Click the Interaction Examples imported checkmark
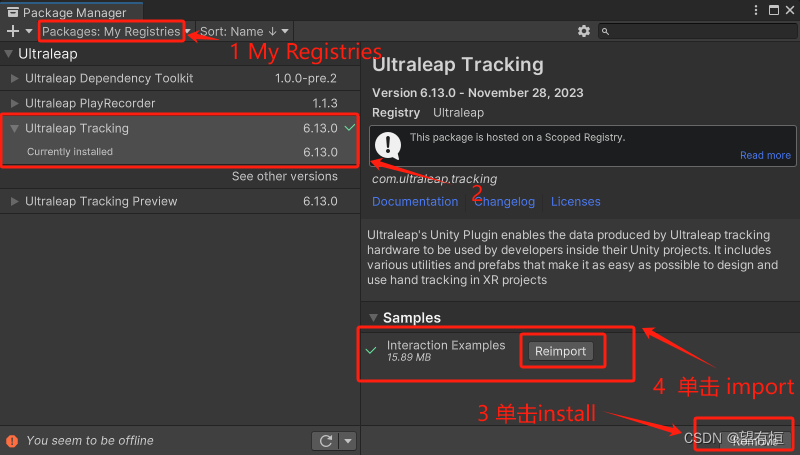800x455 pixels. [371, 350]
